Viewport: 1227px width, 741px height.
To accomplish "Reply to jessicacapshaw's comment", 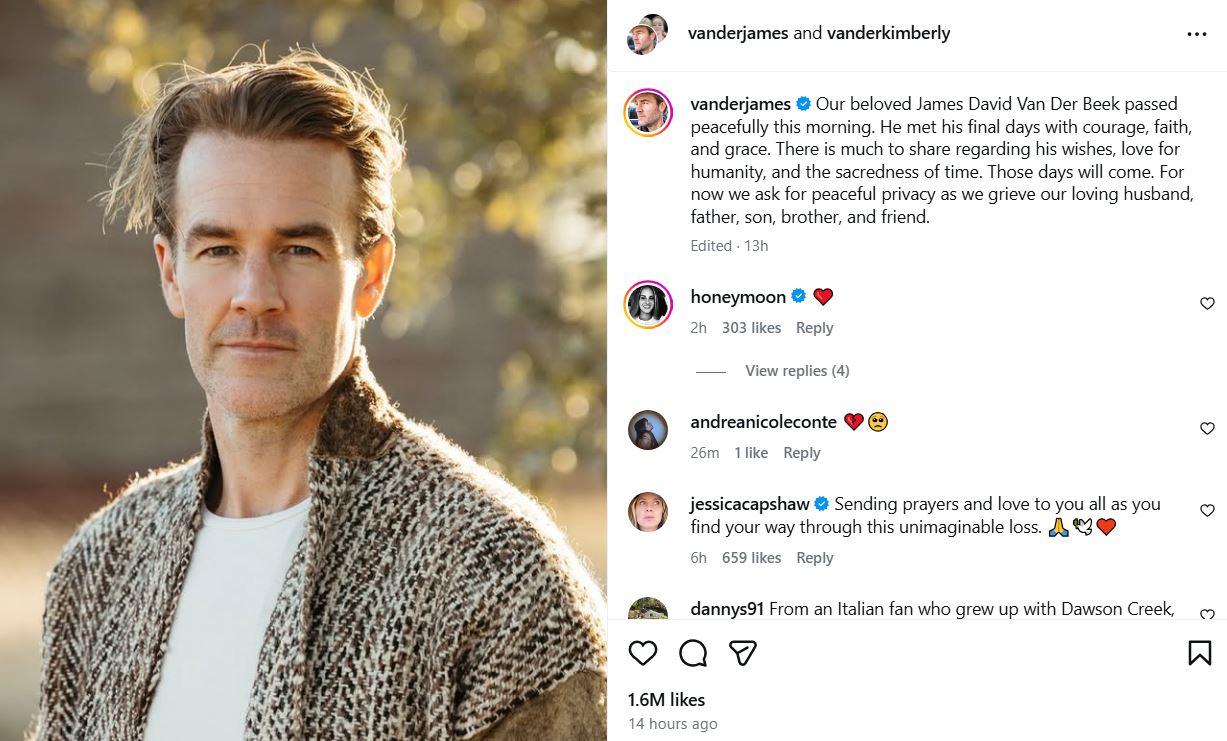I will tap(814, 558).
